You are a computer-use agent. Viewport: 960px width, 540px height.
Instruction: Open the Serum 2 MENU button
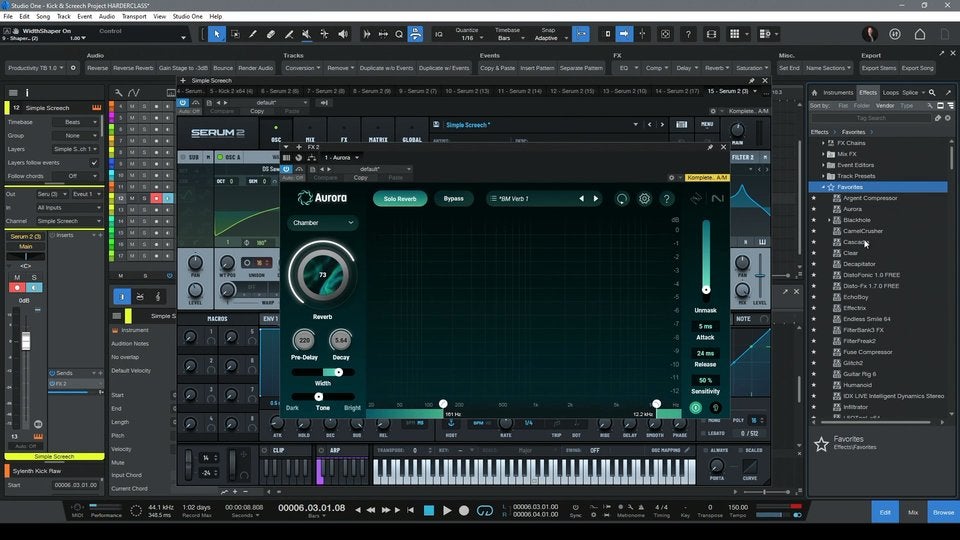tap(707, 124)
